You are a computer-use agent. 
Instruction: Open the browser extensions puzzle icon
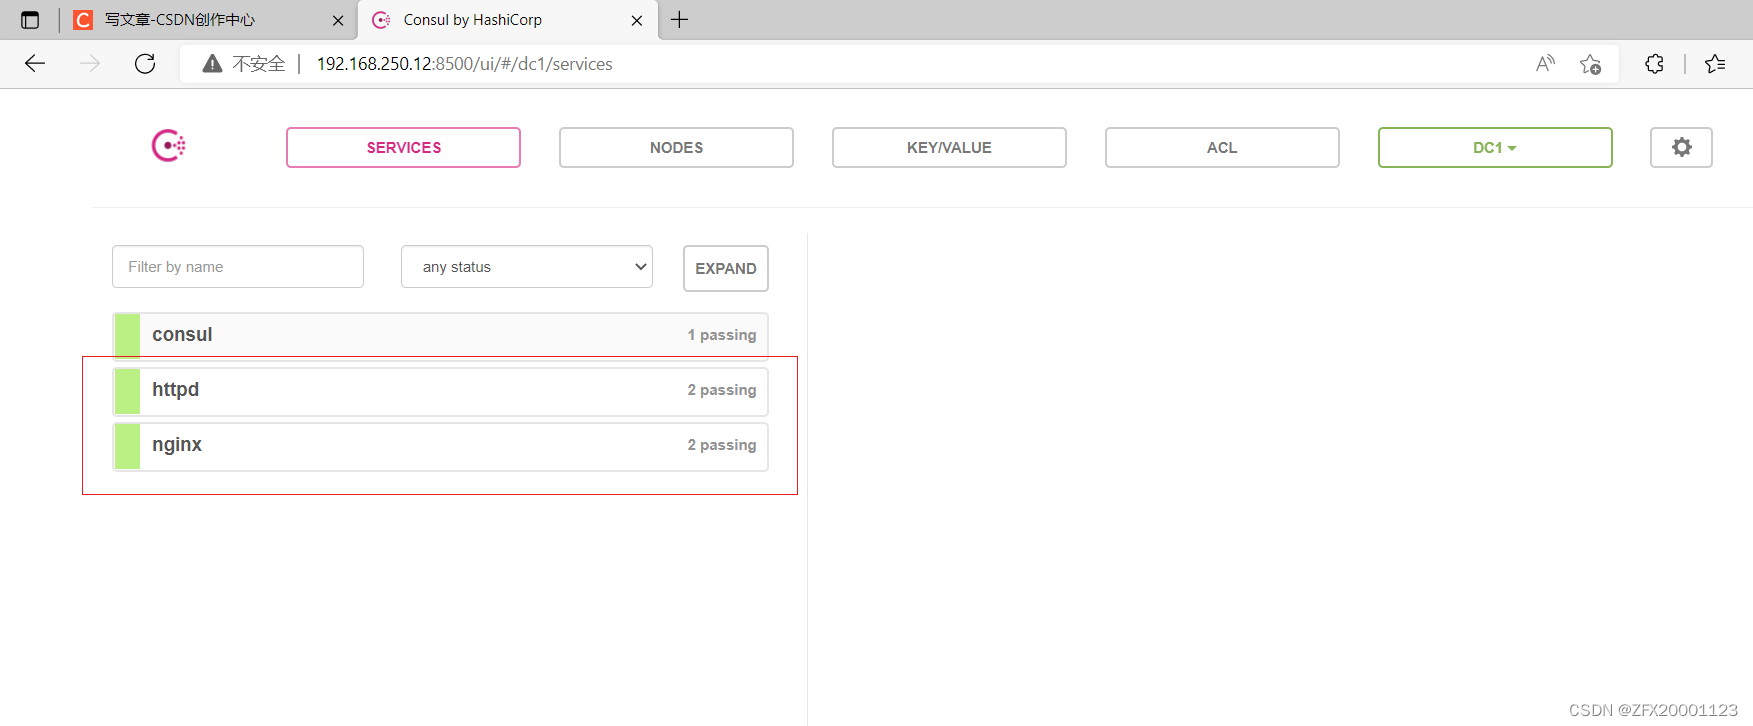tap(1654, 64)
